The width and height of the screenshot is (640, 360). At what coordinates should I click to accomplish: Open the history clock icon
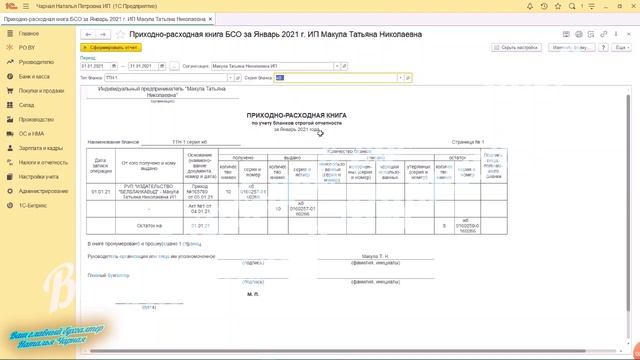(544, 6)
